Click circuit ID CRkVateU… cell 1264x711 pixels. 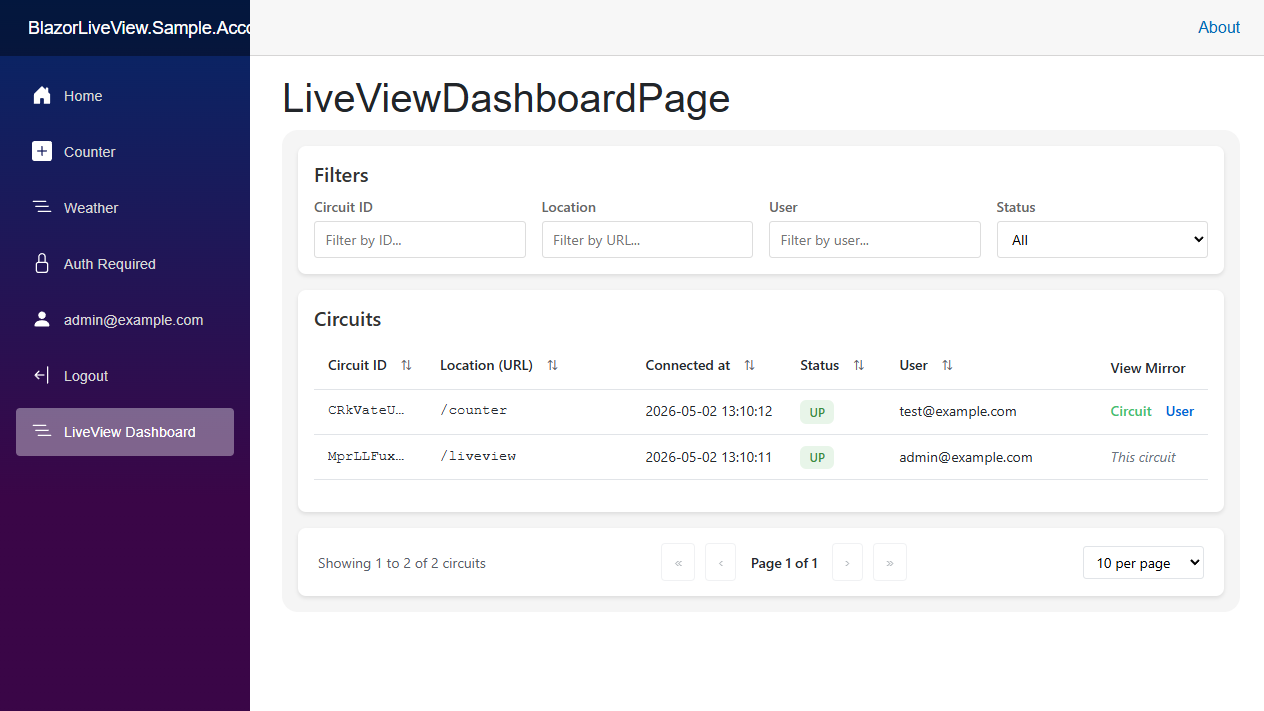(367, 411)
